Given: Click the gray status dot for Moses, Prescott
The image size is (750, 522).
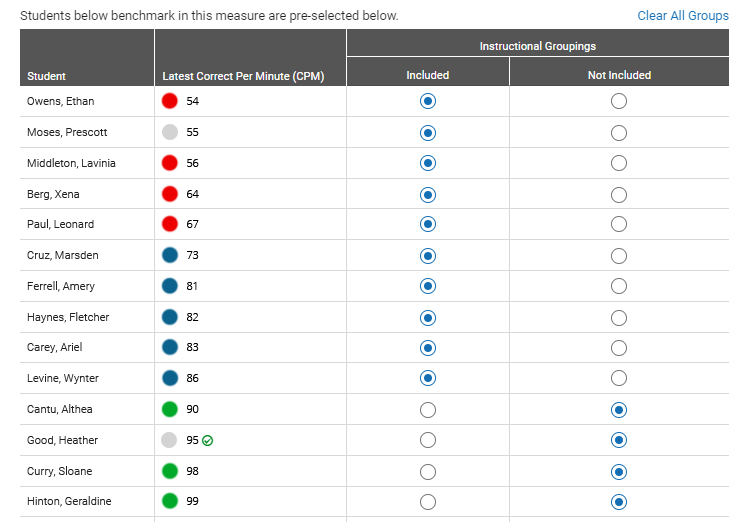Looking at the screenshot, I should [x=170, y=132].
